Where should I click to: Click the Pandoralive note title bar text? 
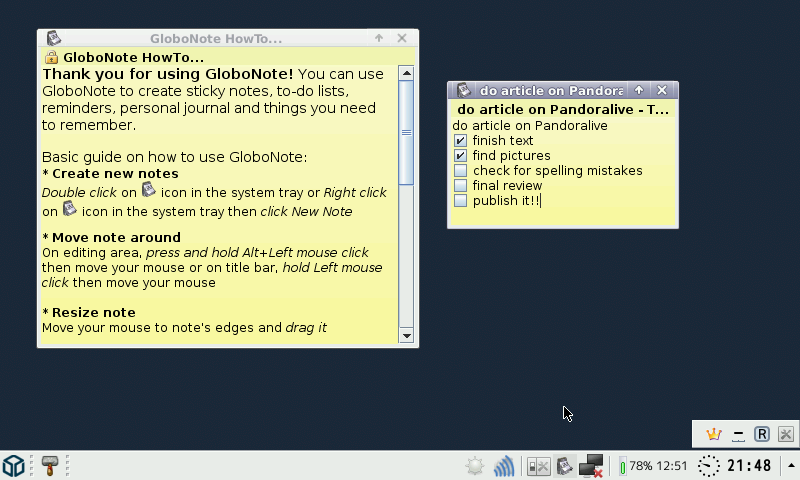coord(551,91)
